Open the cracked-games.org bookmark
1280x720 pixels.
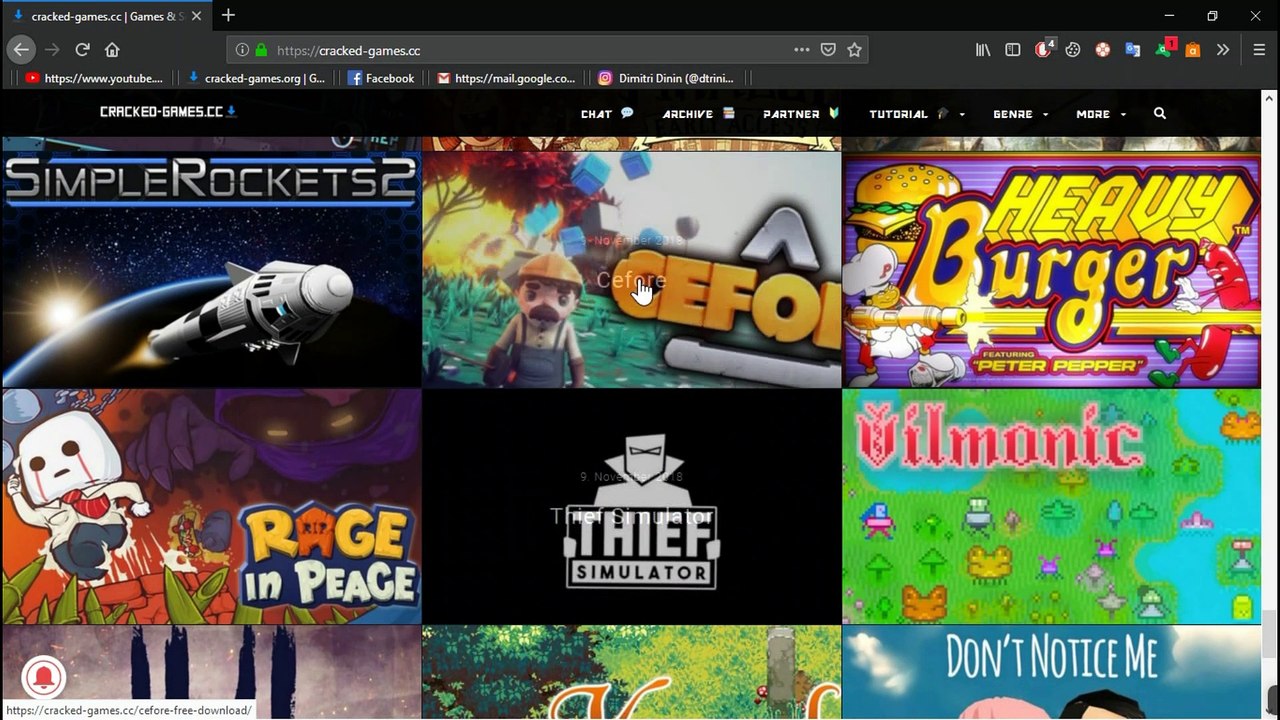click(x=256, y=78)
